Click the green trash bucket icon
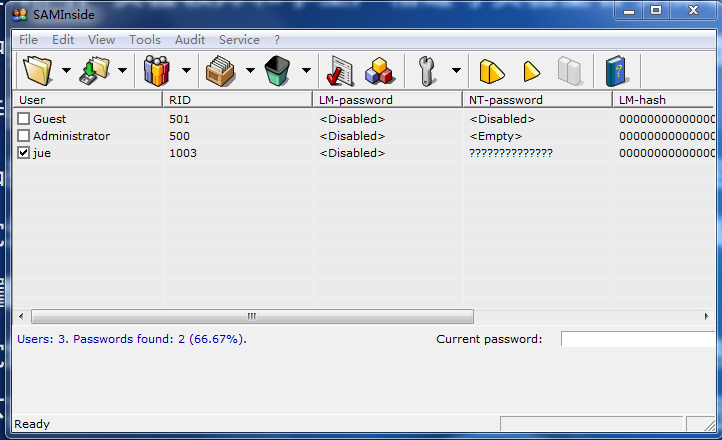 [x=277, y=70]
